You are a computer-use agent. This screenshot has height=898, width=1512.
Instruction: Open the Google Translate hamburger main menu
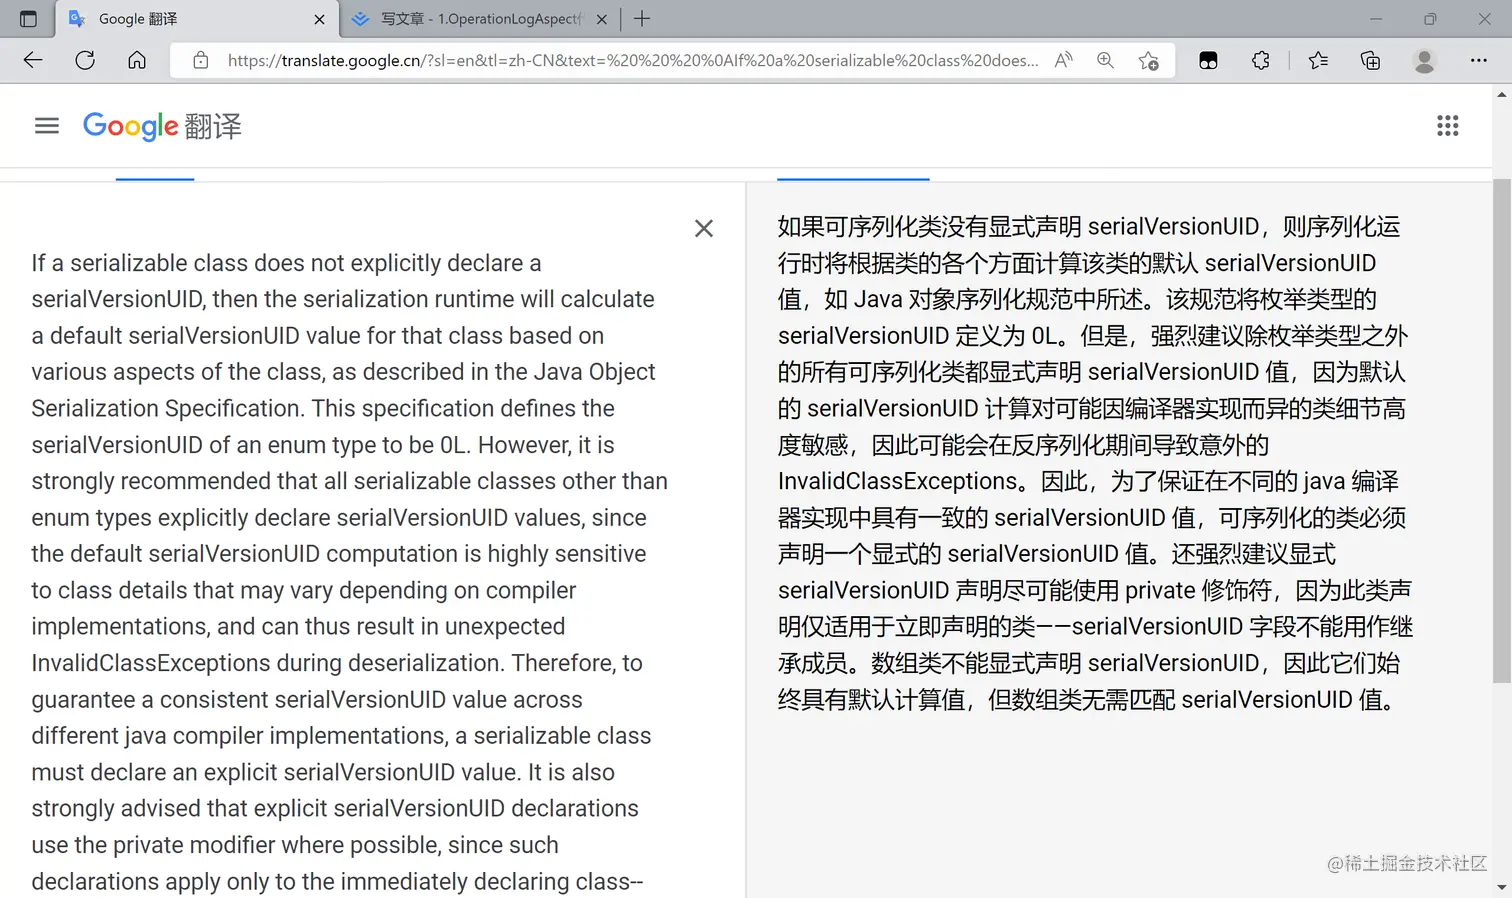tap(47, 126)
